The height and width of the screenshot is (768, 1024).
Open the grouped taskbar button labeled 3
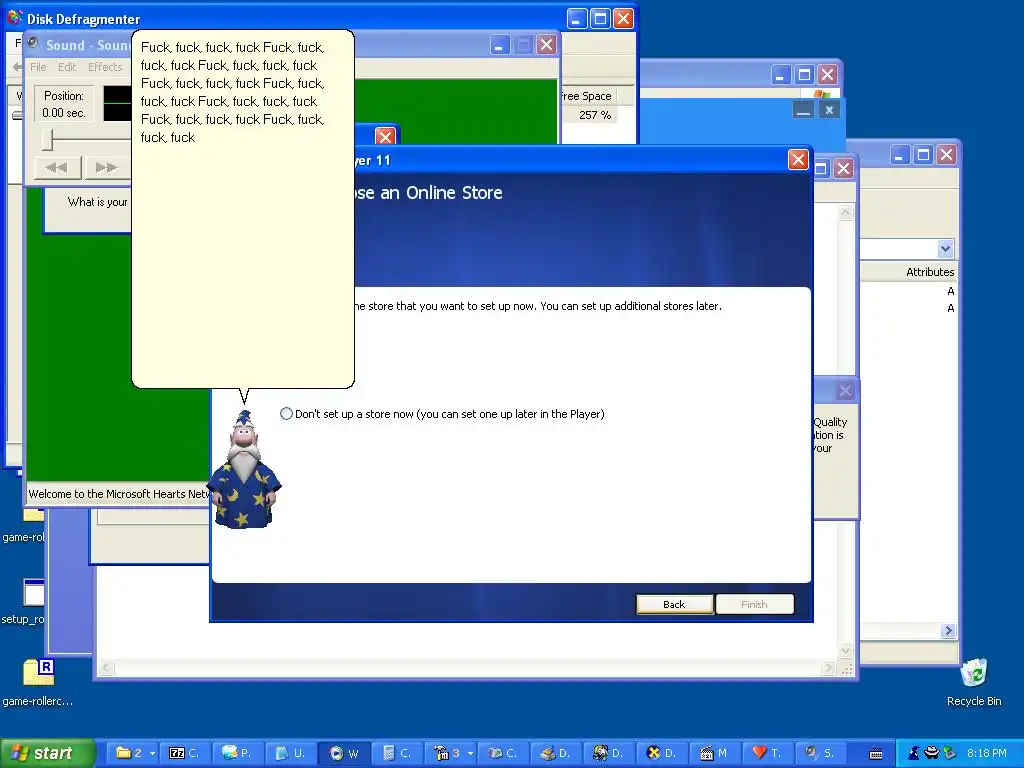[x=451, y=753]
